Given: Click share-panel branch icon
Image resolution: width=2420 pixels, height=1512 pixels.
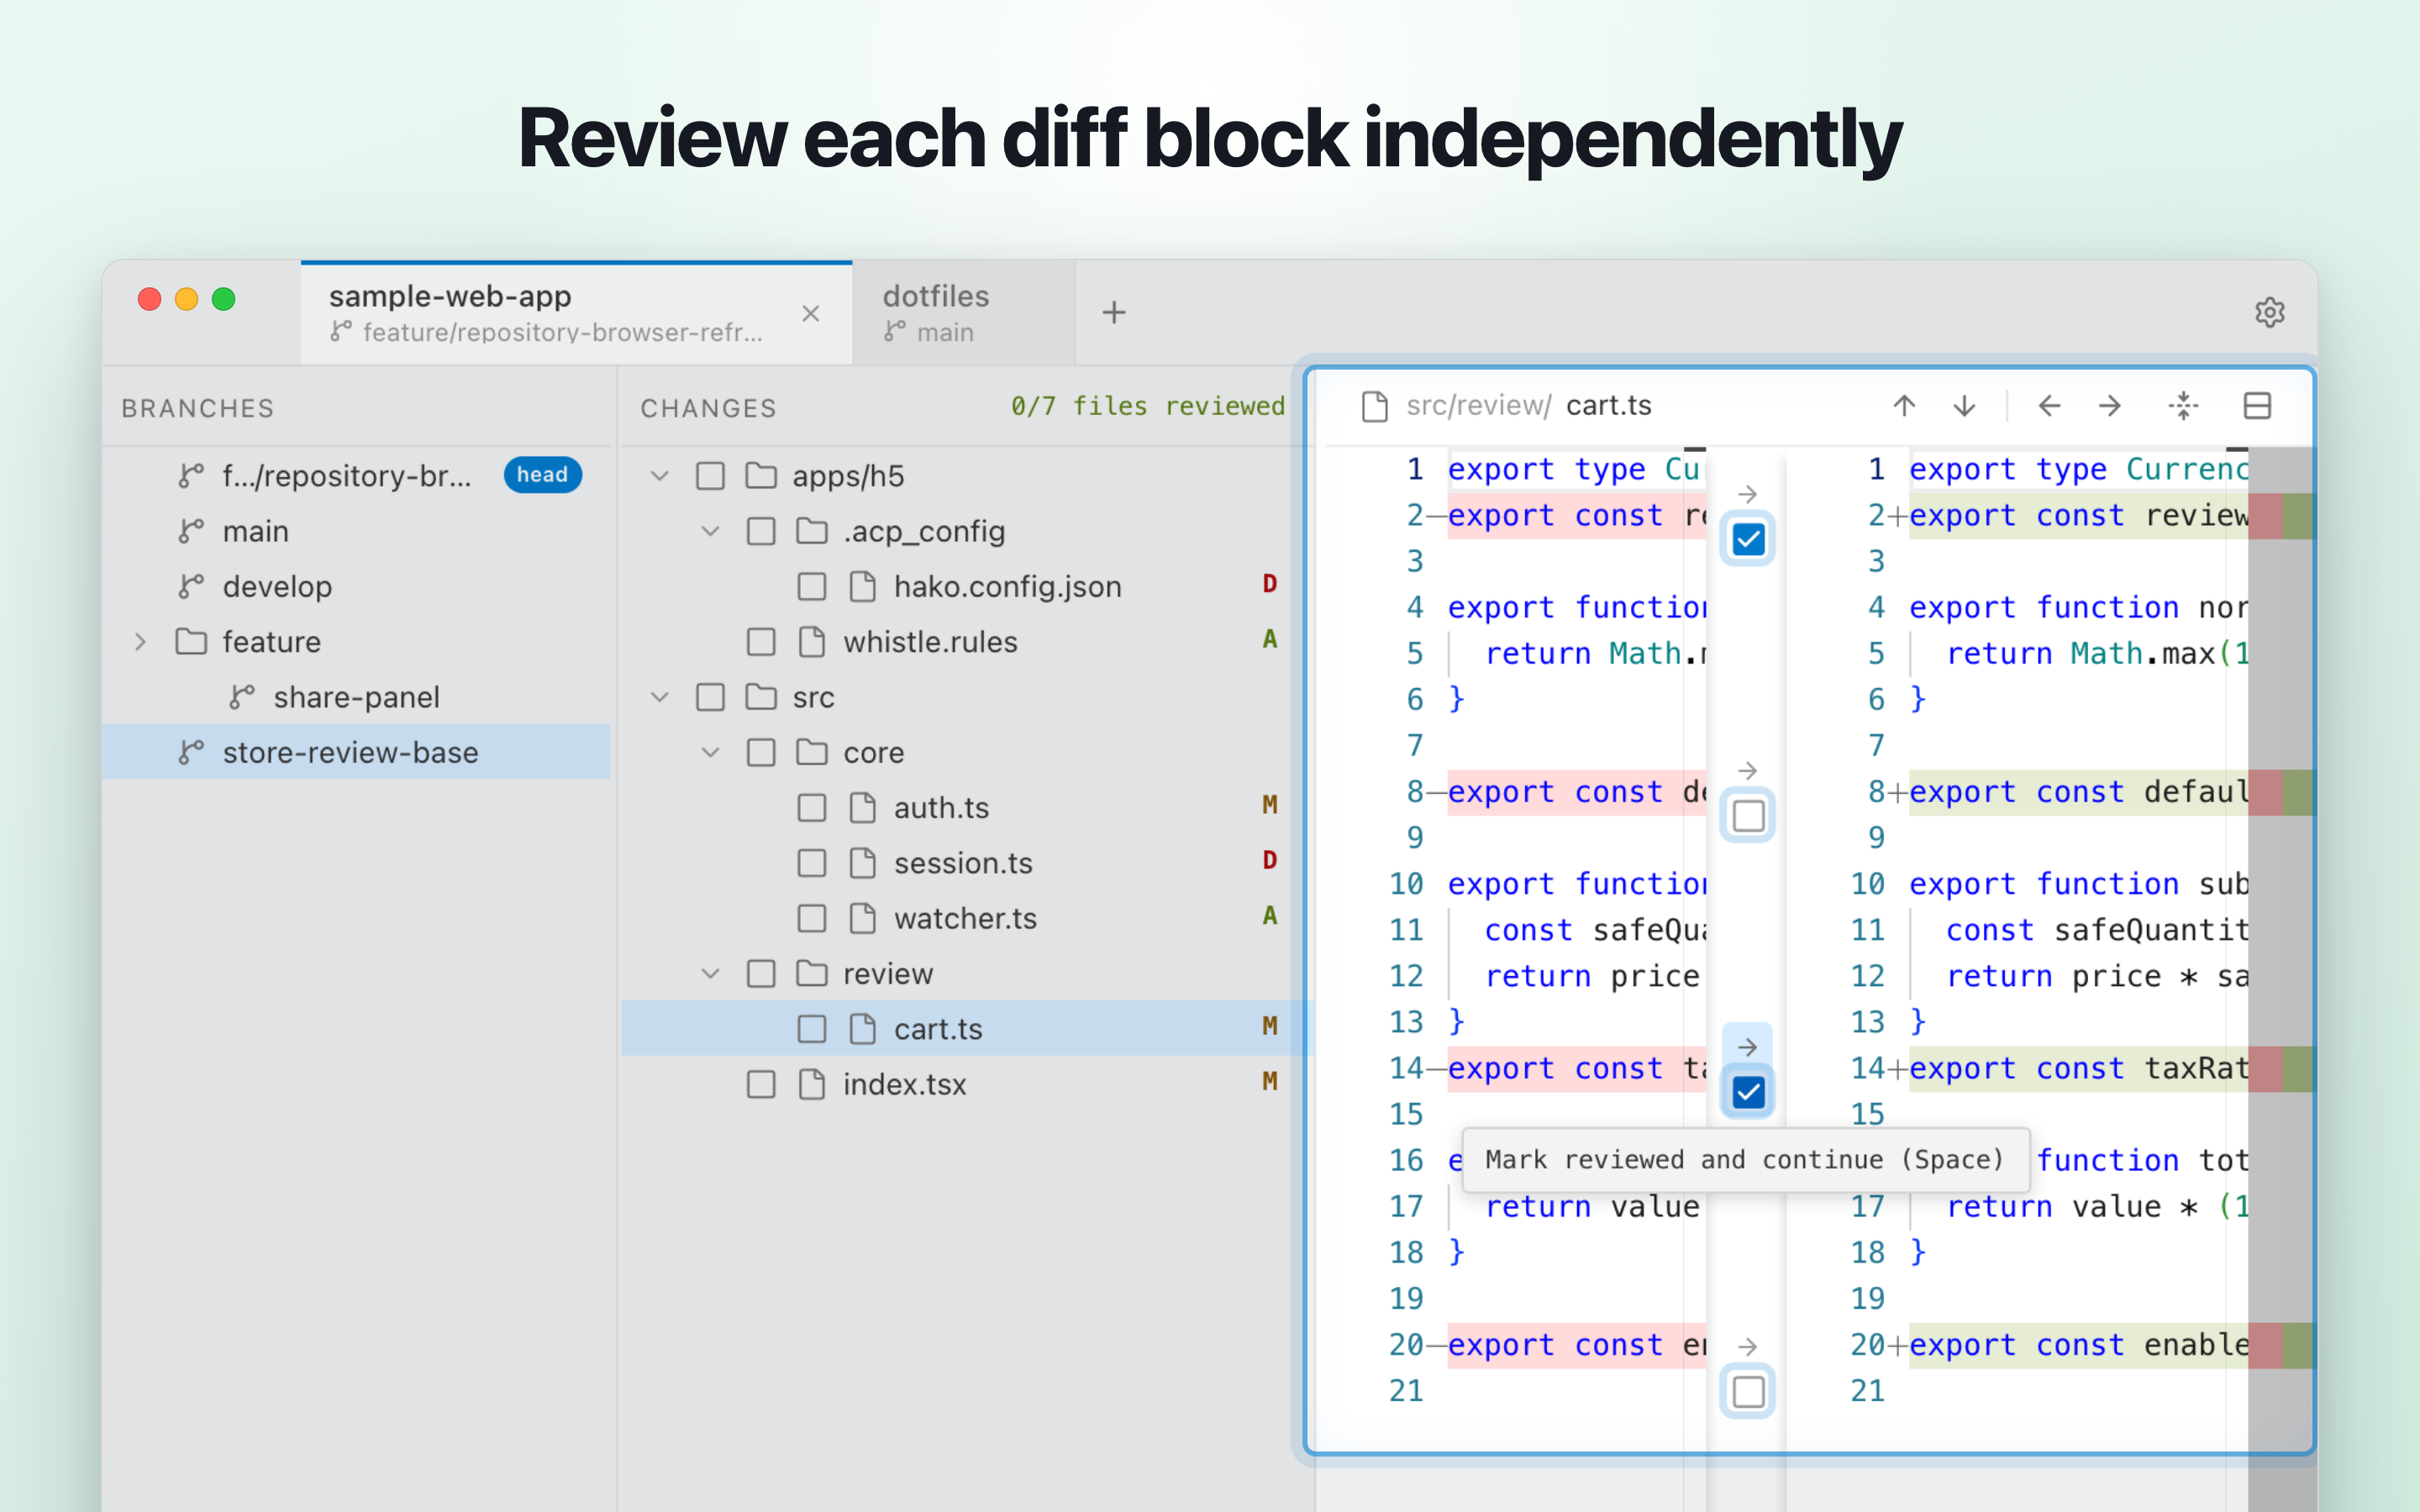Looking at the screenshot, I should tap(242, 697).
